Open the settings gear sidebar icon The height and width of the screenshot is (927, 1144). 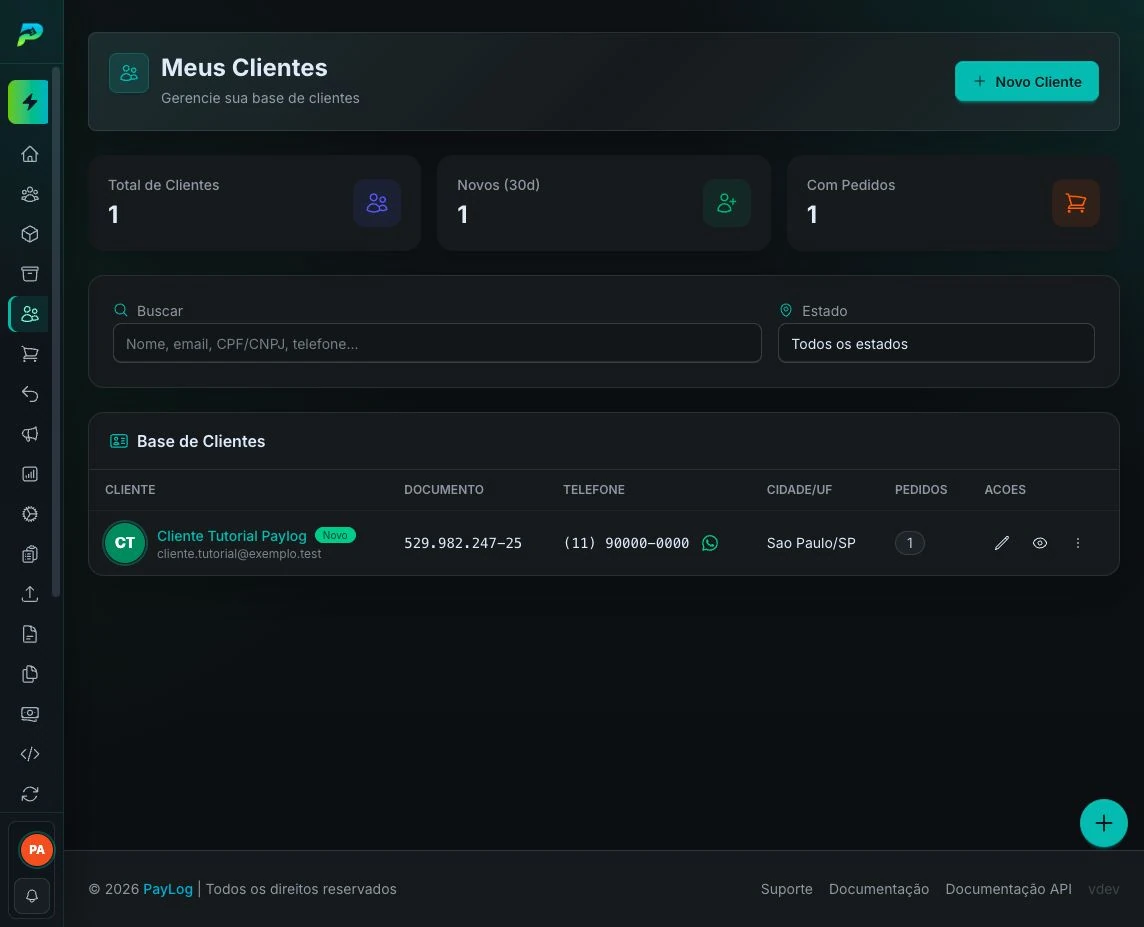pos(30,514)
